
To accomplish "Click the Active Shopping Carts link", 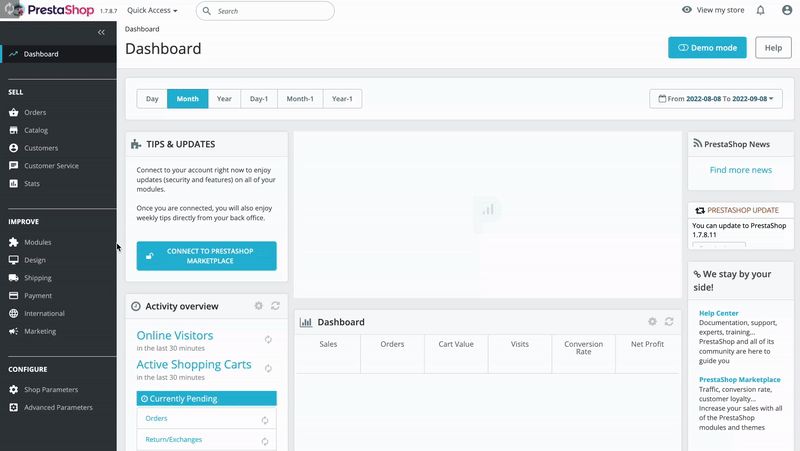I will coord(194,365).
